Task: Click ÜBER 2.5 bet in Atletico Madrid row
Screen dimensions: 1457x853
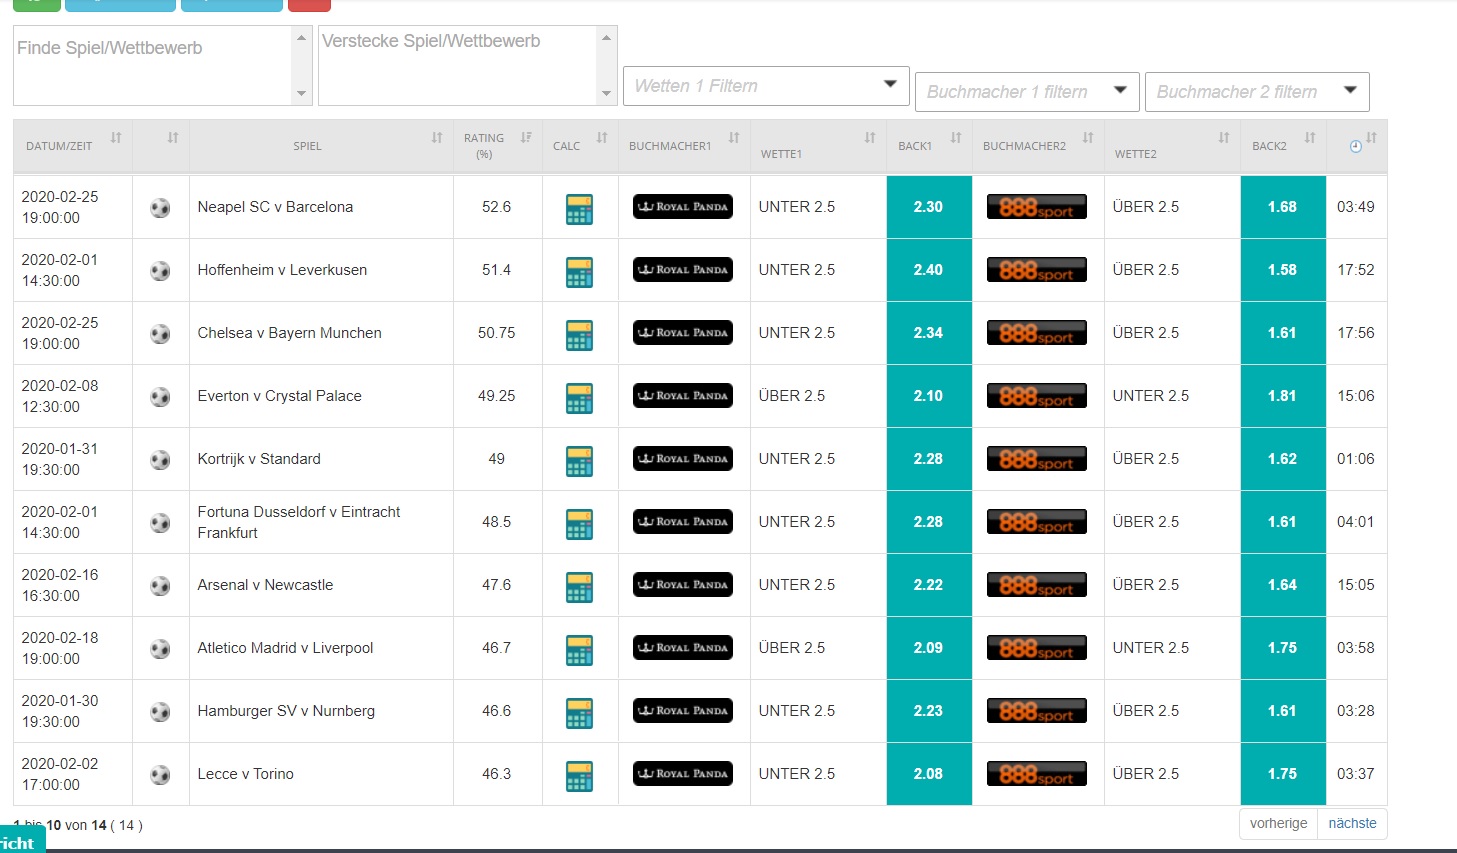Action: 792,648
